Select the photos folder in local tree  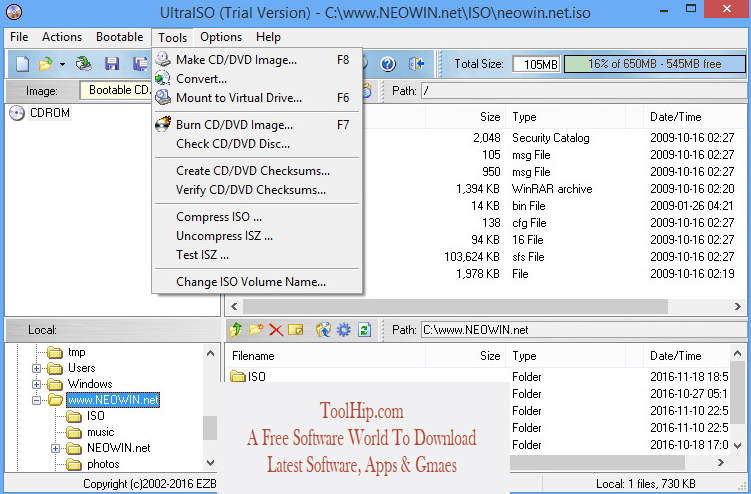[103, 464]
